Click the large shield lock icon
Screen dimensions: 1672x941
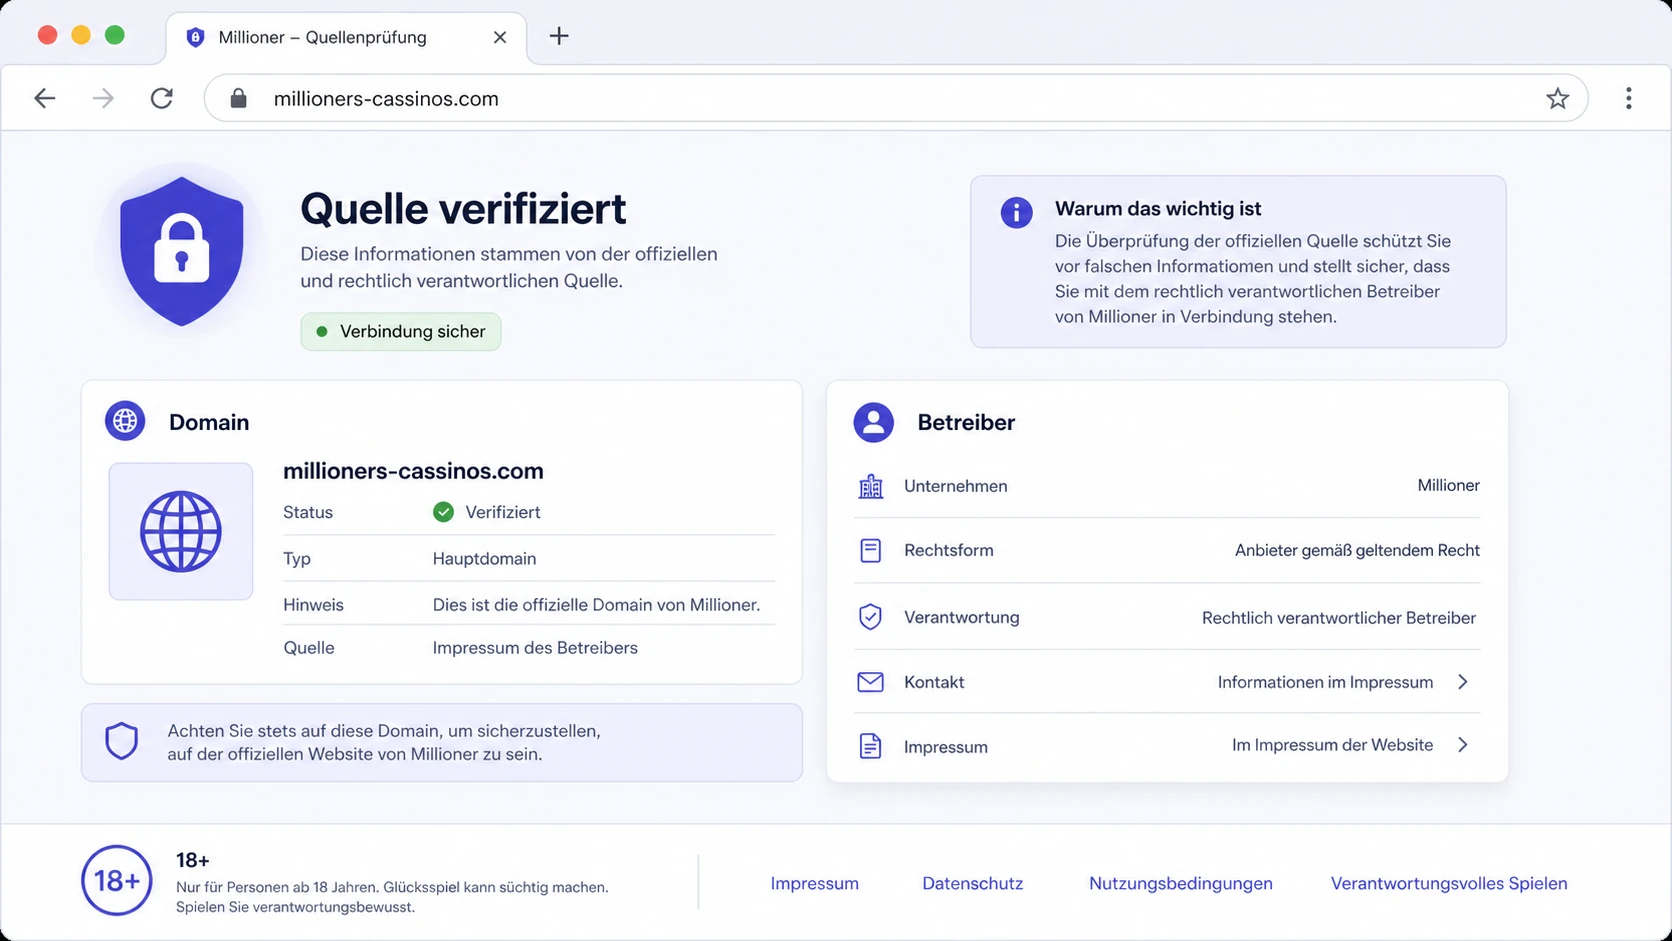(181, 251)
